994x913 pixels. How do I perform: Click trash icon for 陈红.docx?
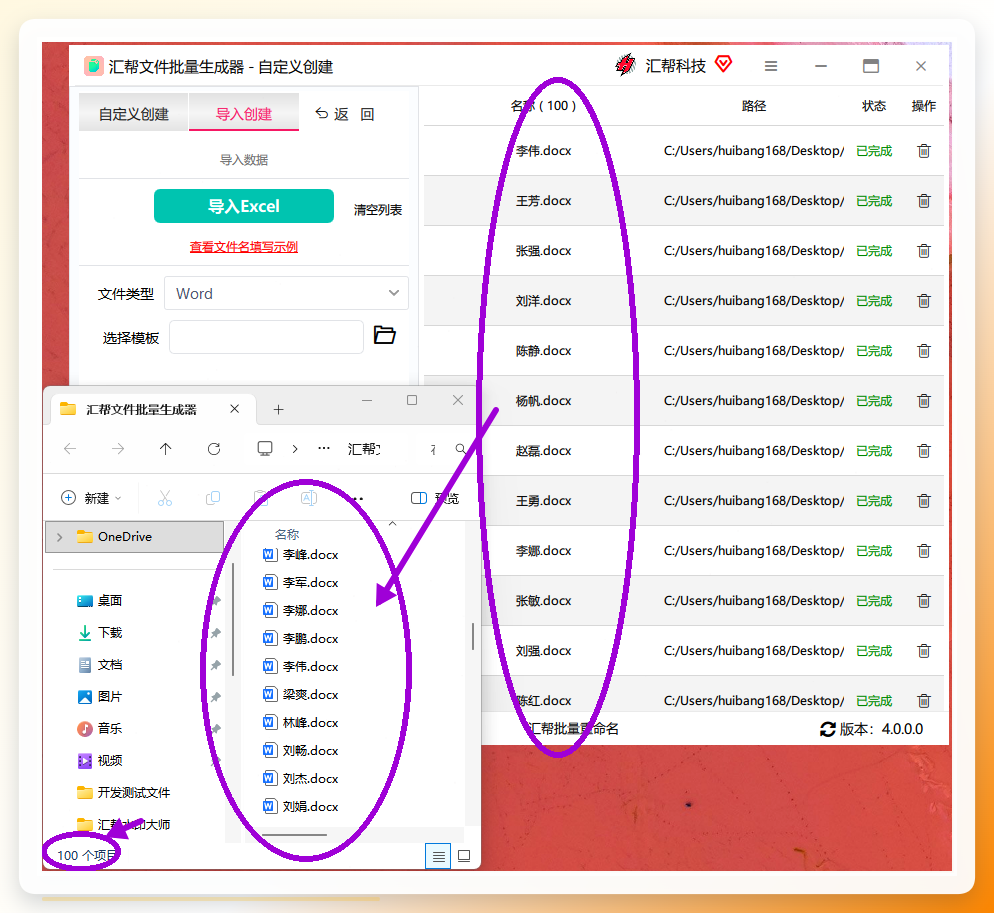click(x=924, y=701)
